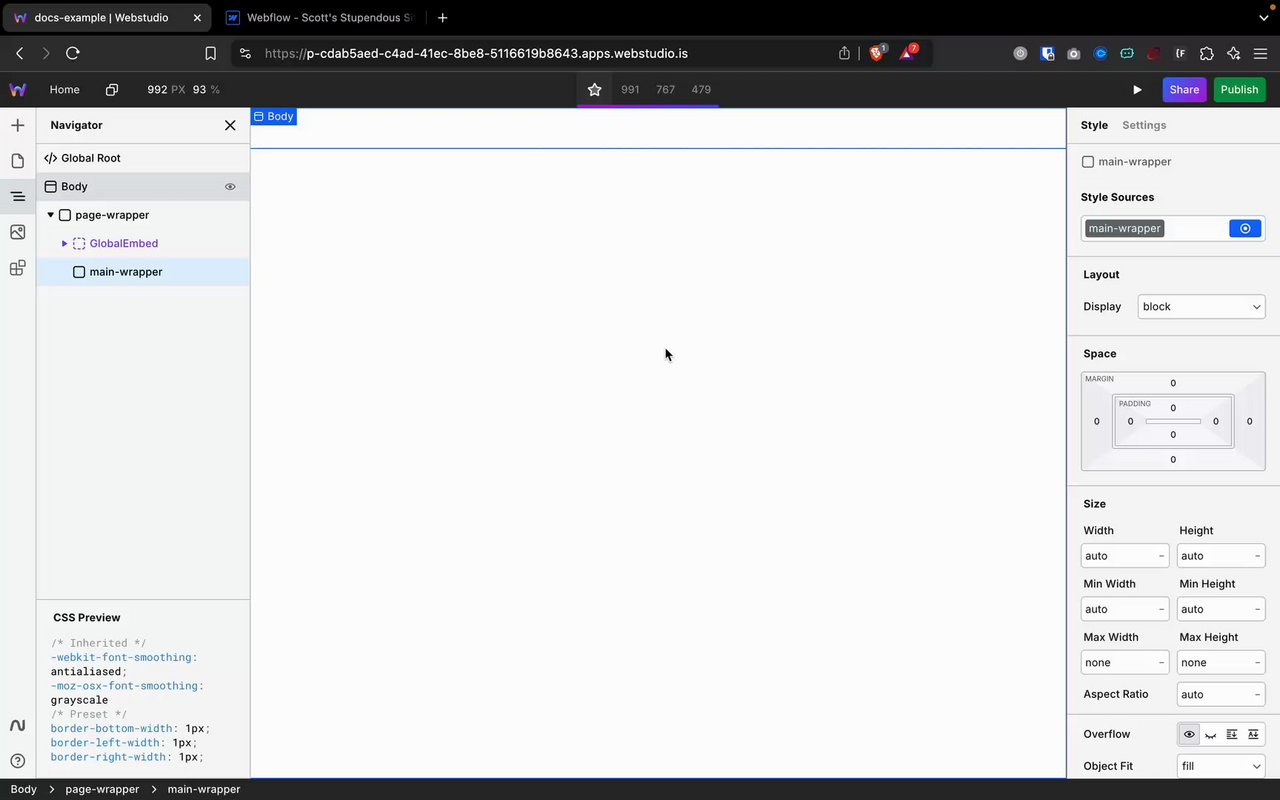Bookmark the page in the browser toolbar
Viewport: 1280px width, 800px height.
click(210, 53)
